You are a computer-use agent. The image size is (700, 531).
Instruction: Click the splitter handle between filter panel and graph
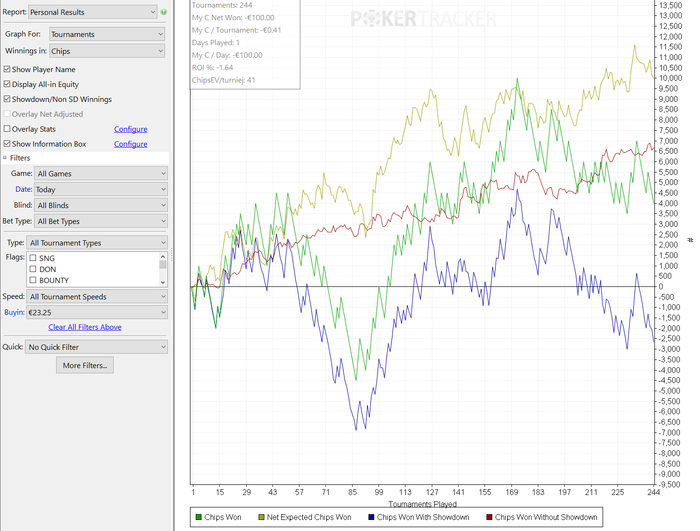tap(172, 255)
